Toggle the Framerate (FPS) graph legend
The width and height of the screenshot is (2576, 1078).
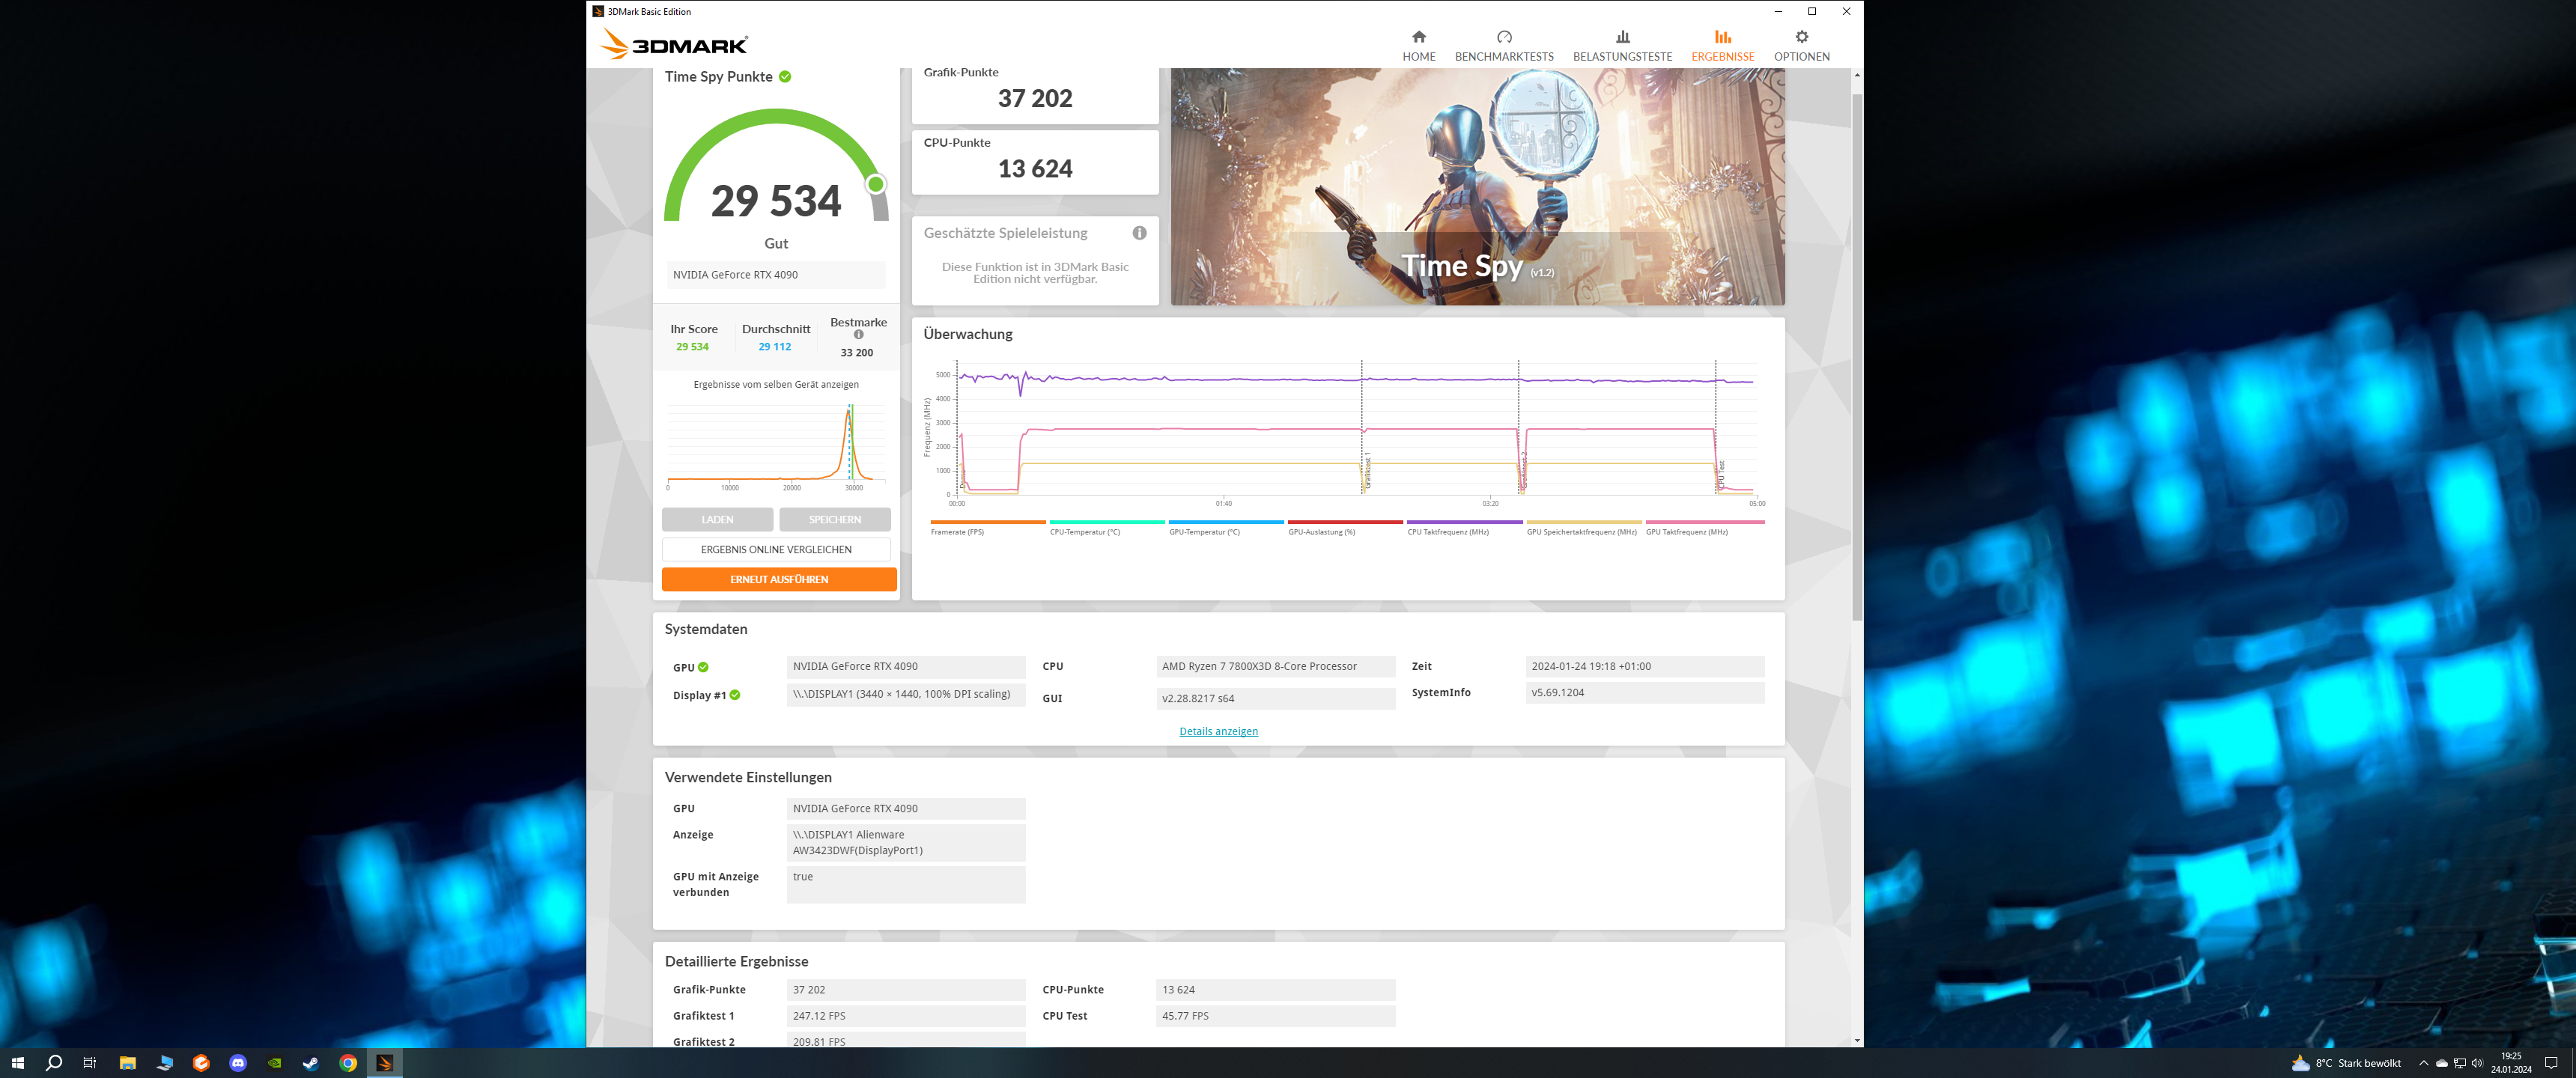(x=957, y=532)
